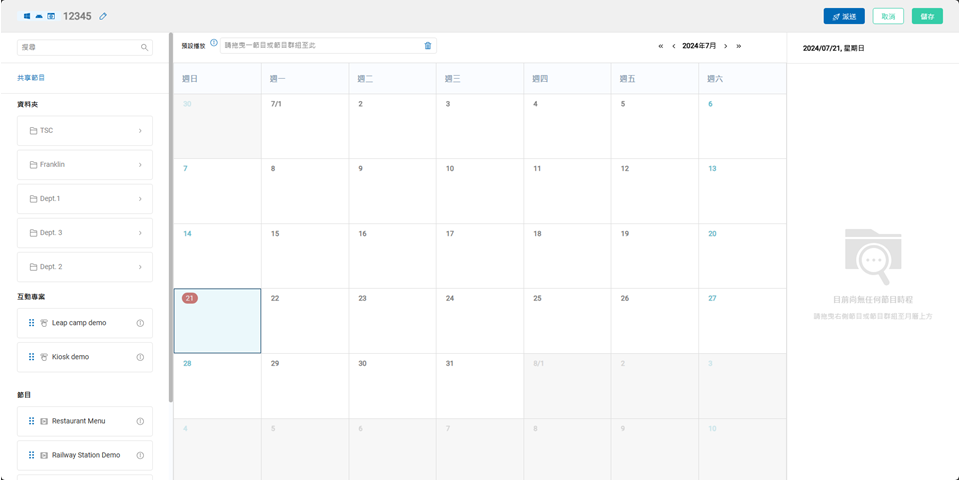The height and width of the screenshot is (480, 960).
Task: Expand the Dept. 3 folder
Action: coord(140,233)
